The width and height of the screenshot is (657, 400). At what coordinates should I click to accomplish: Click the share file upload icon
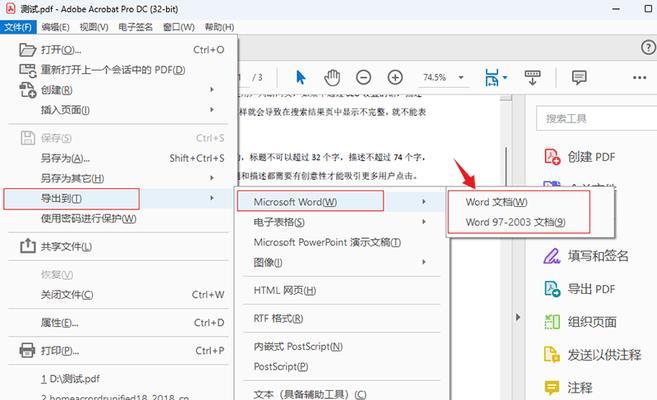(x=28, y=246)
